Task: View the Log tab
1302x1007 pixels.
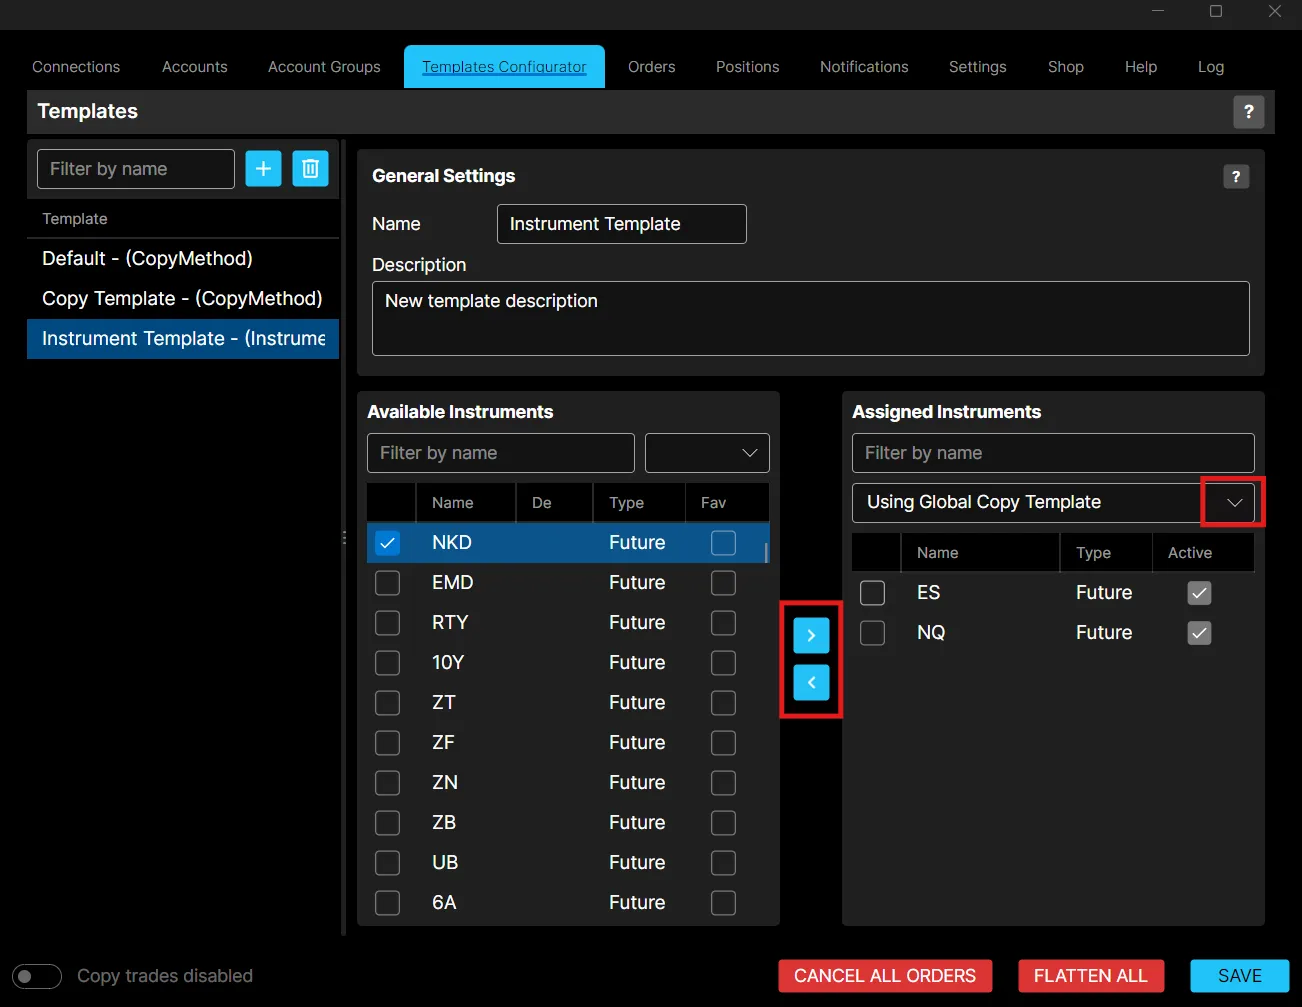Action: 1211,67
